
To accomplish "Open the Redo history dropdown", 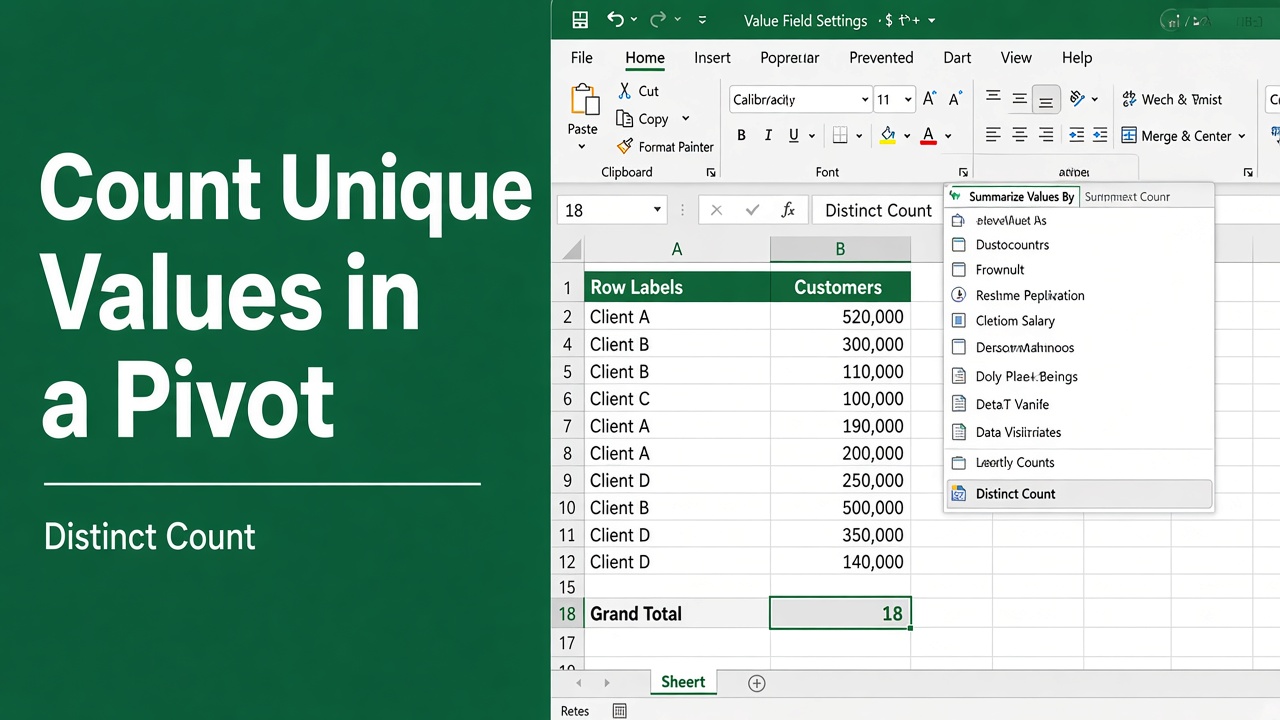I will pyautogui.click(x=678, y=19).
